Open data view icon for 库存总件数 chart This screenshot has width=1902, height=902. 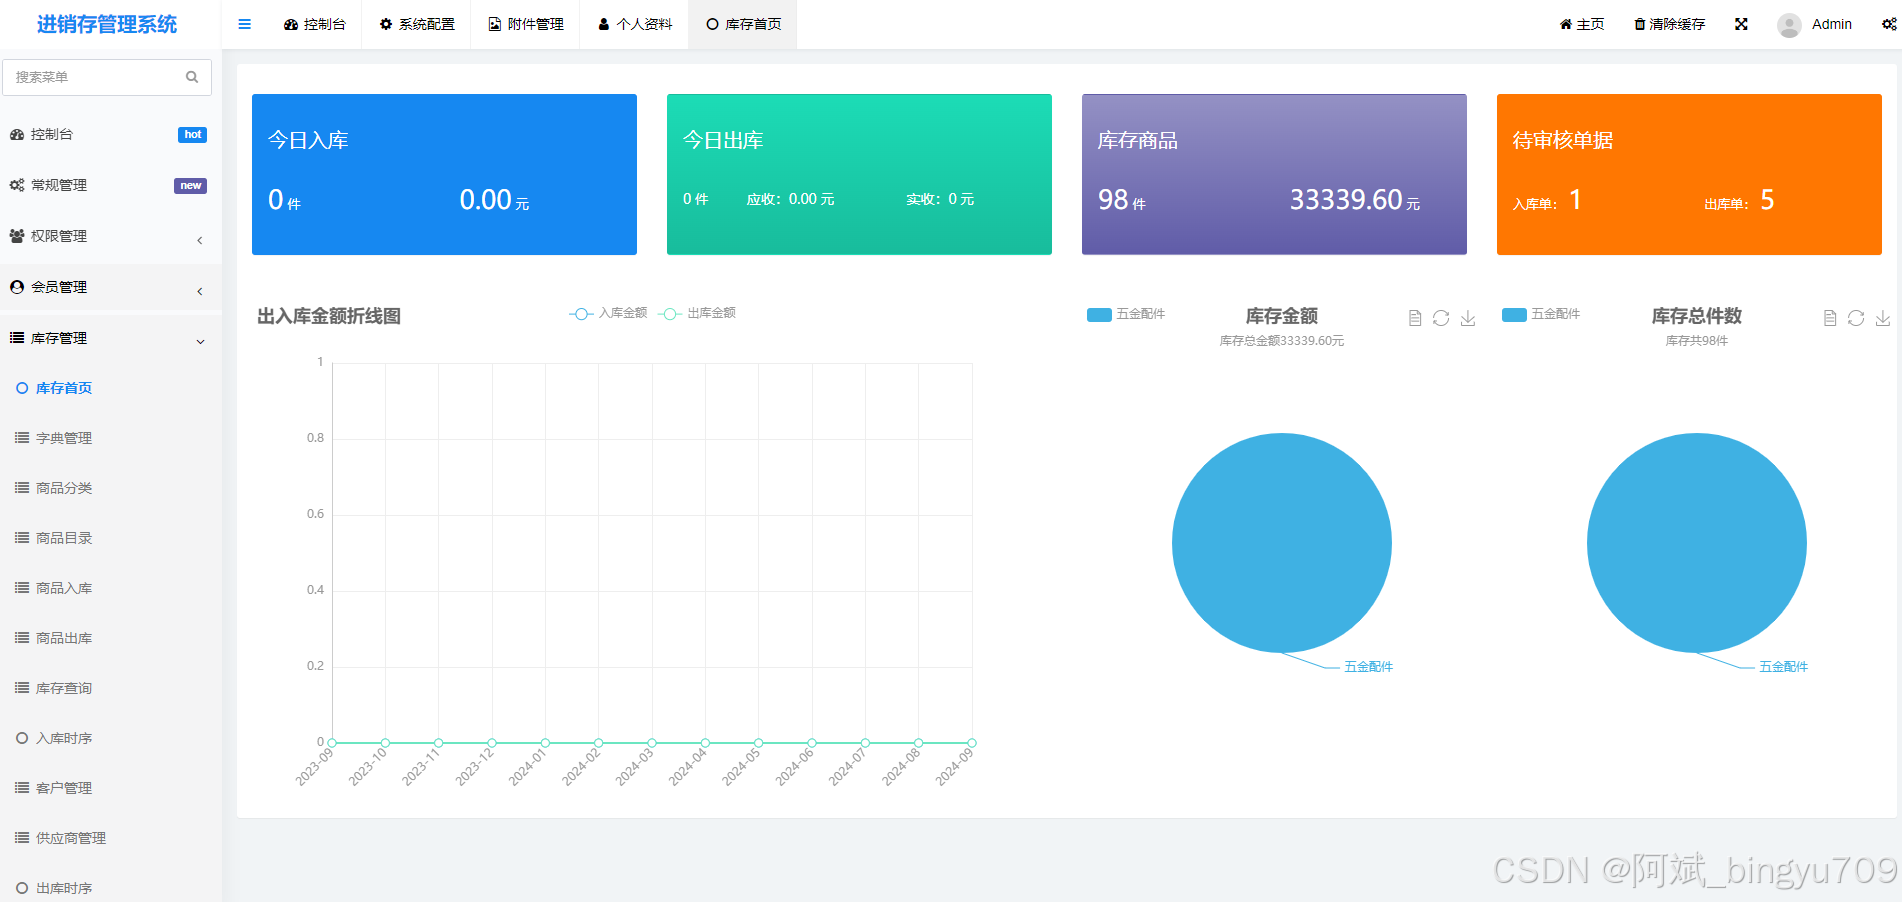[x=1830, y=318]
